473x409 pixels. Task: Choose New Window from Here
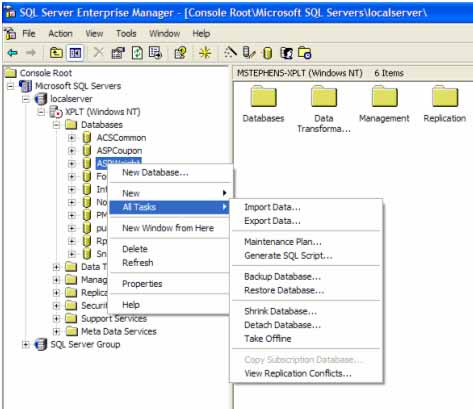[x=169, y=228]
